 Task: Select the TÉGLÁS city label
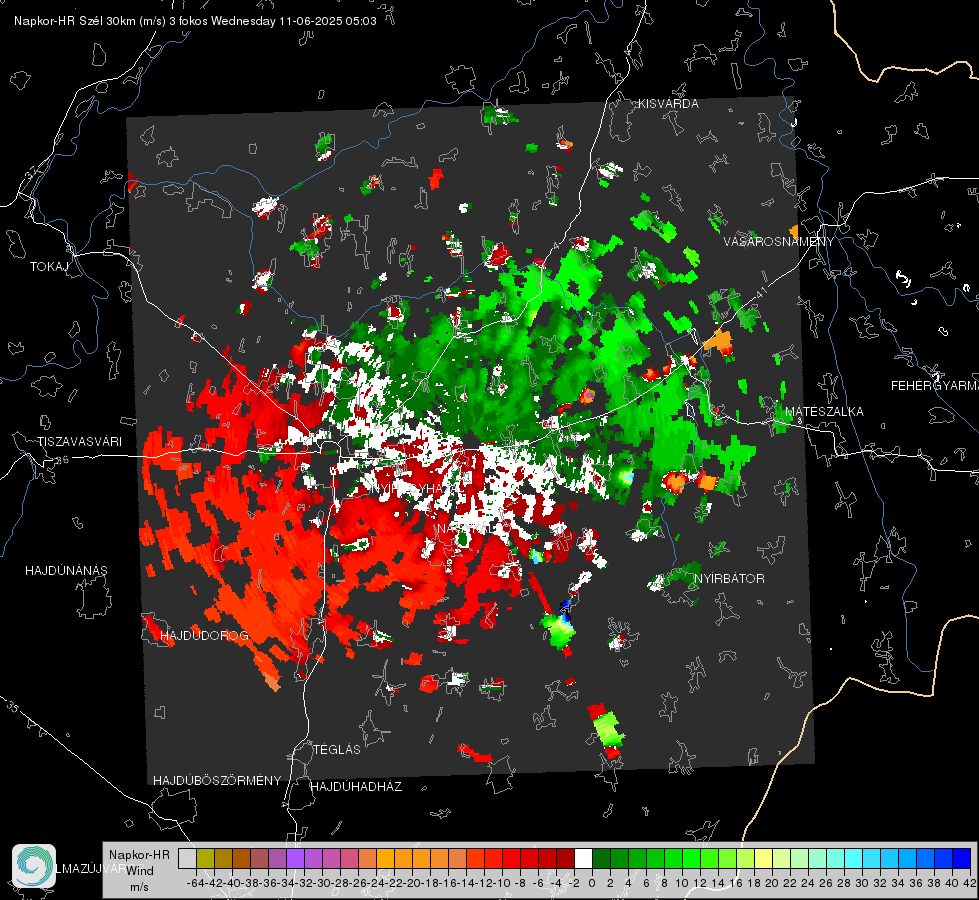(x=337, y=749)
